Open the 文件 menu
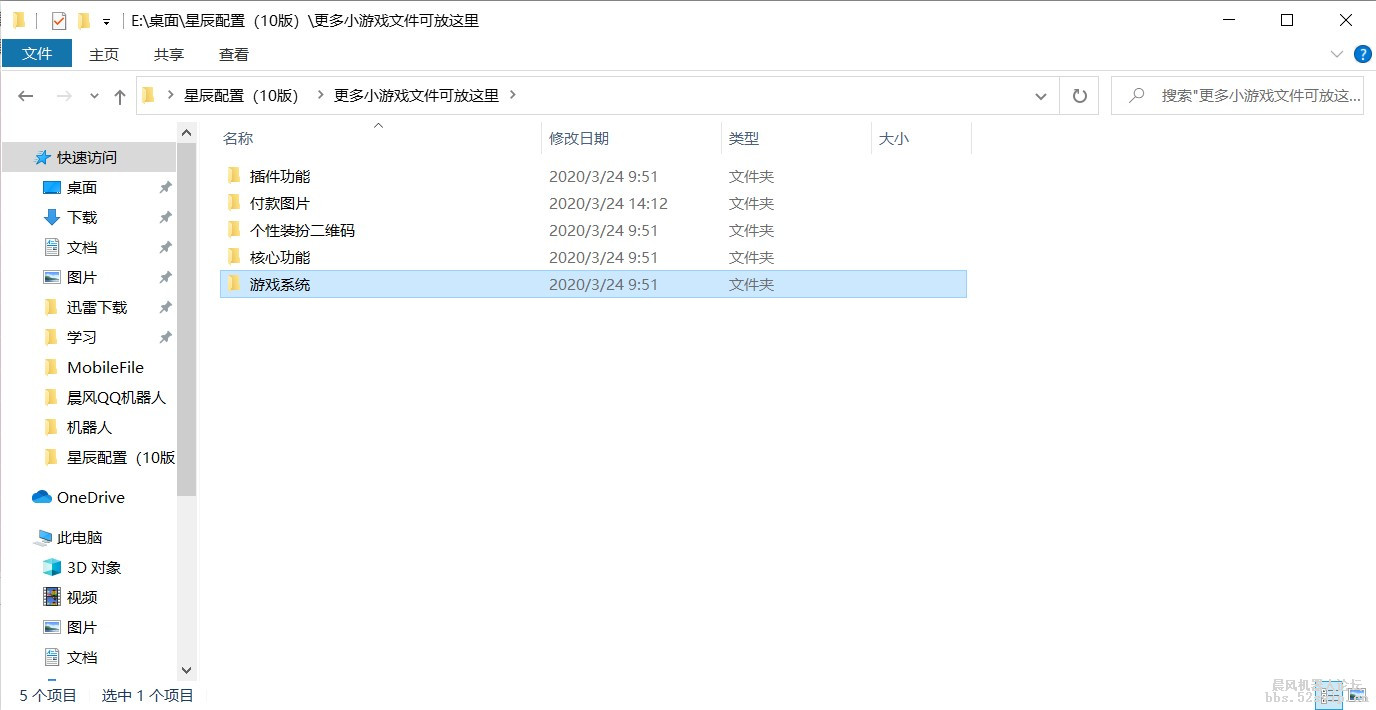Screen dimensions: 1376x710 [37, 53]
